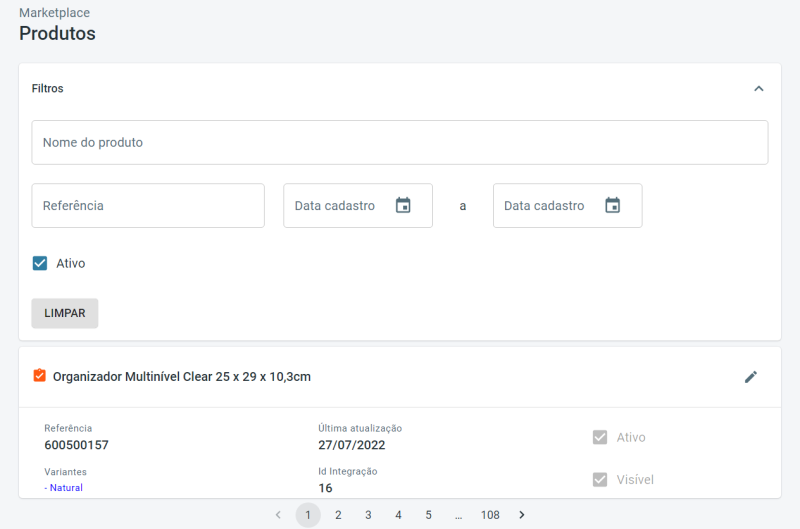Viewport: 800px width, 529px height.
Task: Toggle the product's Visível checkbox
Action: click(600, 479)
